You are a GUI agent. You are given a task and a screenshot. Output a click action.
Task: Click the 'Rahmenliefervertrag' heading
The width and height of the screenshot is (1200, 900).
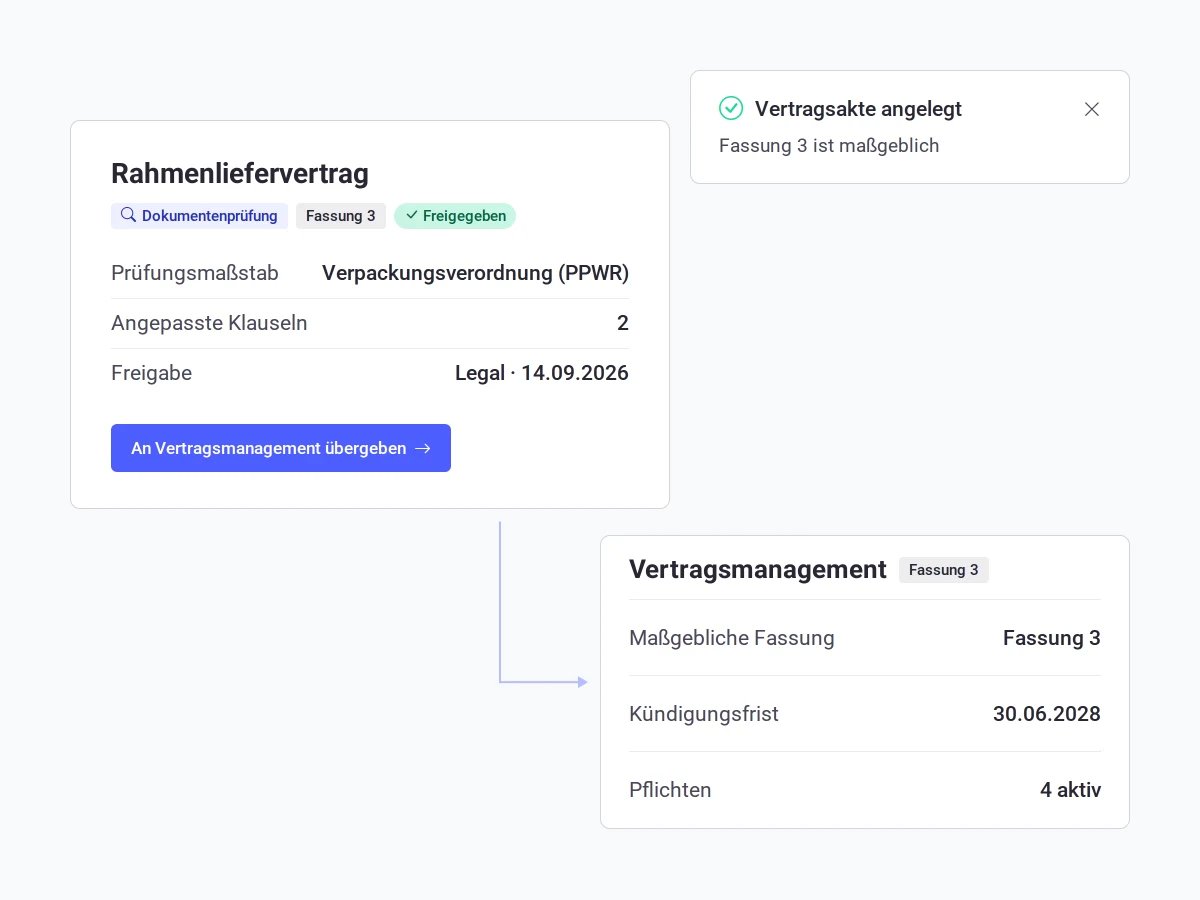[x=240, y=173]
